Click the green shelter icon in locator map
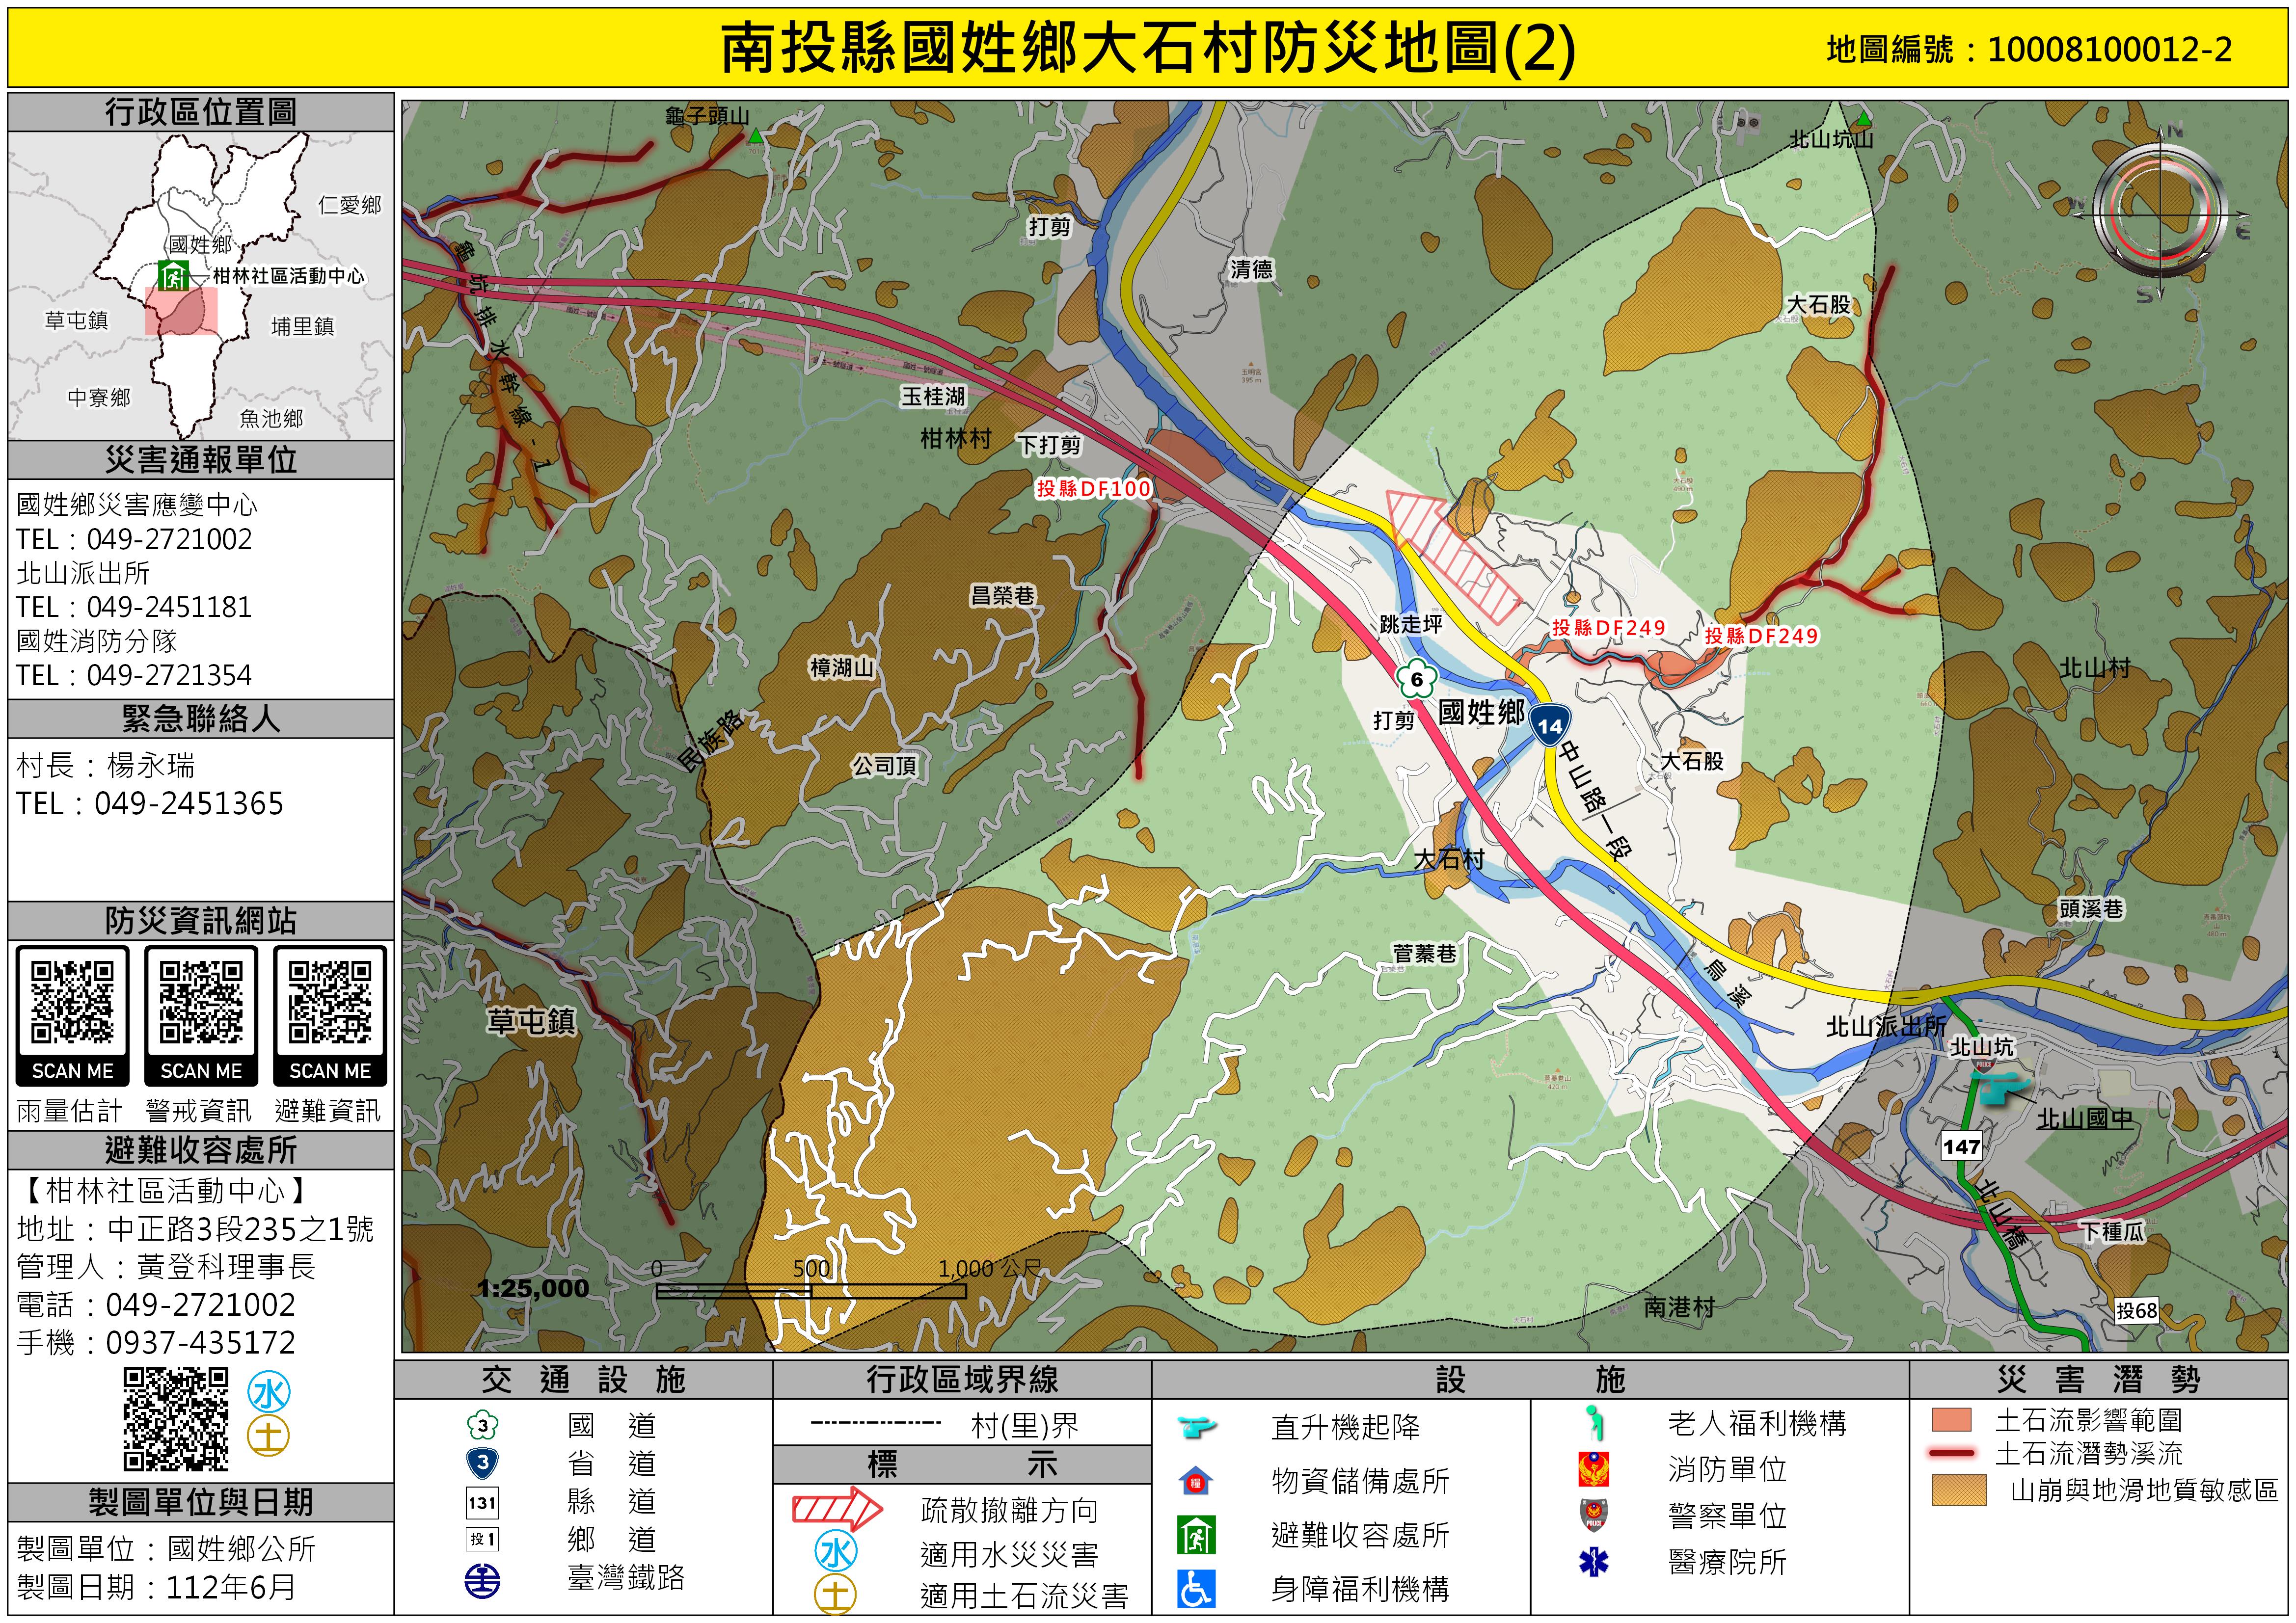2296x1623 pixels. 173,275
